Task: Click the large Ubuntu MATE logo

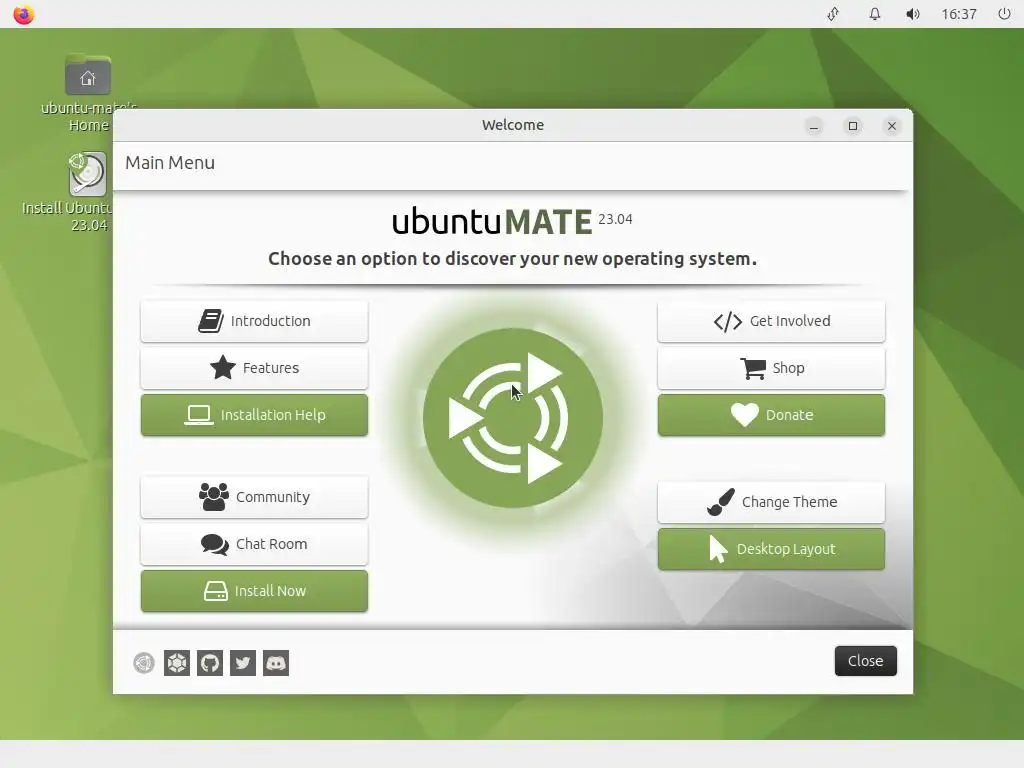Action: pos(513,418)
